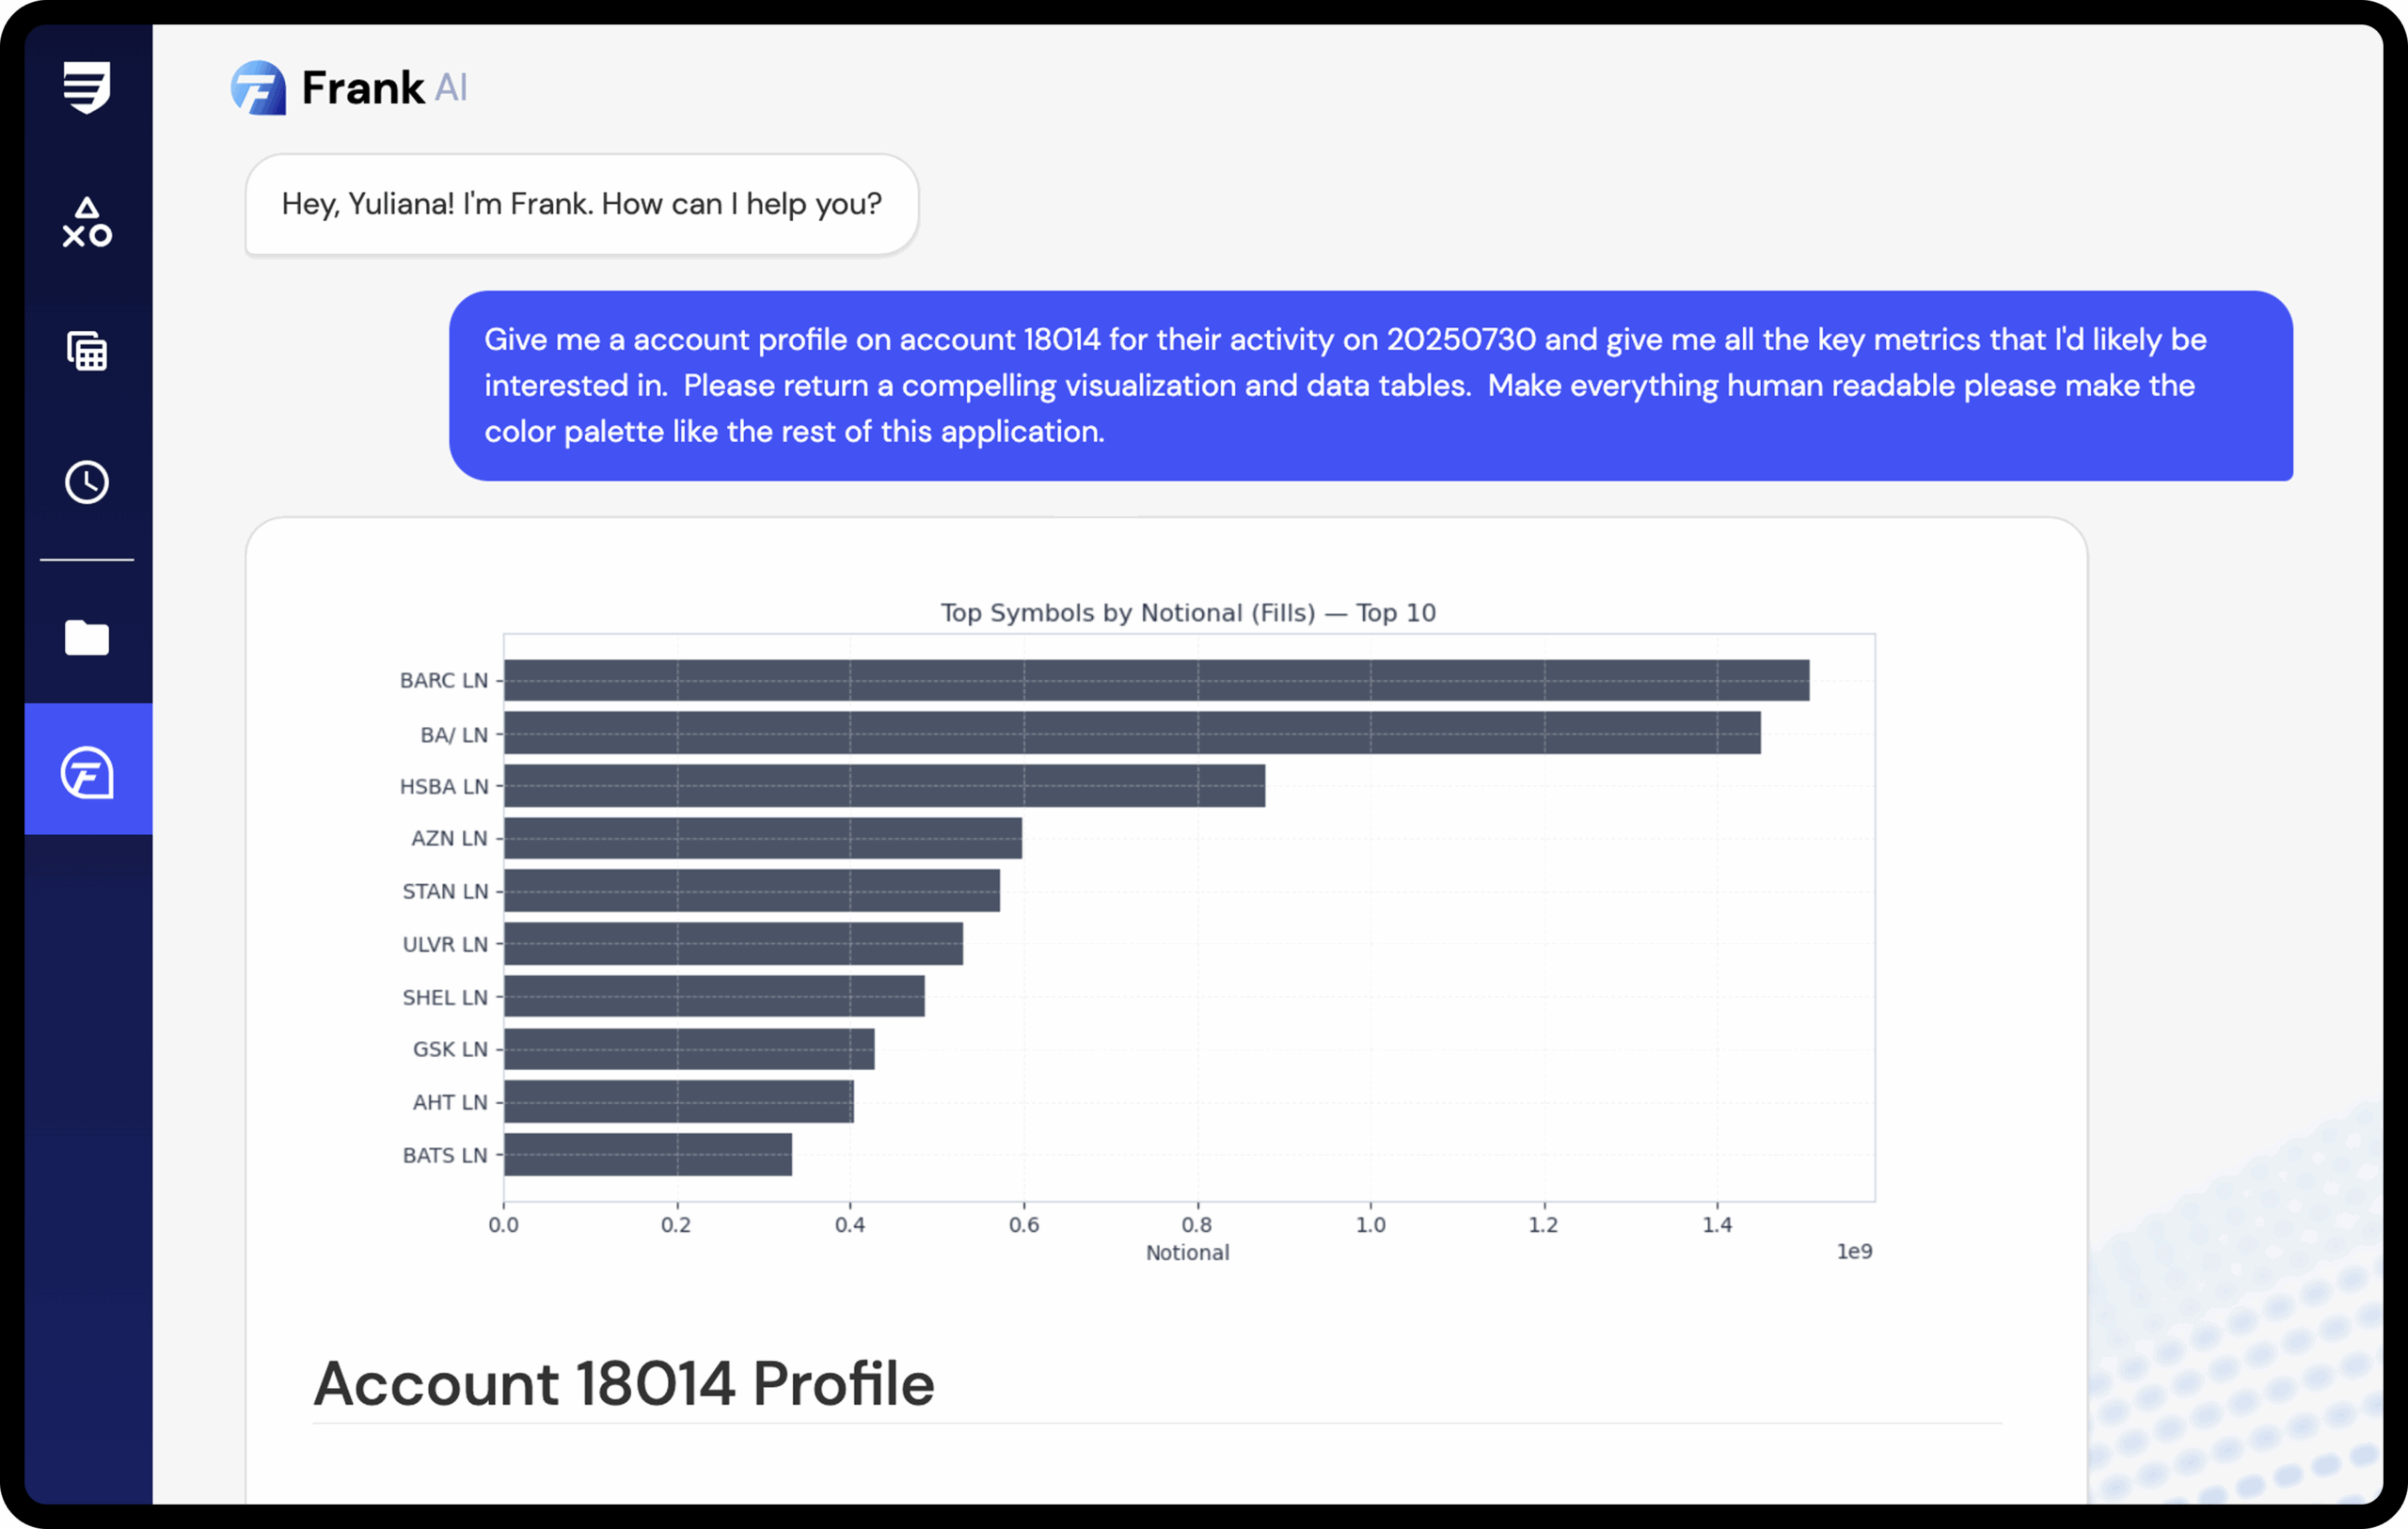Select the BATS LN bar
Image resolution: width=2408 pixels, height=1529 pixels.
(x=648, y=1155)
